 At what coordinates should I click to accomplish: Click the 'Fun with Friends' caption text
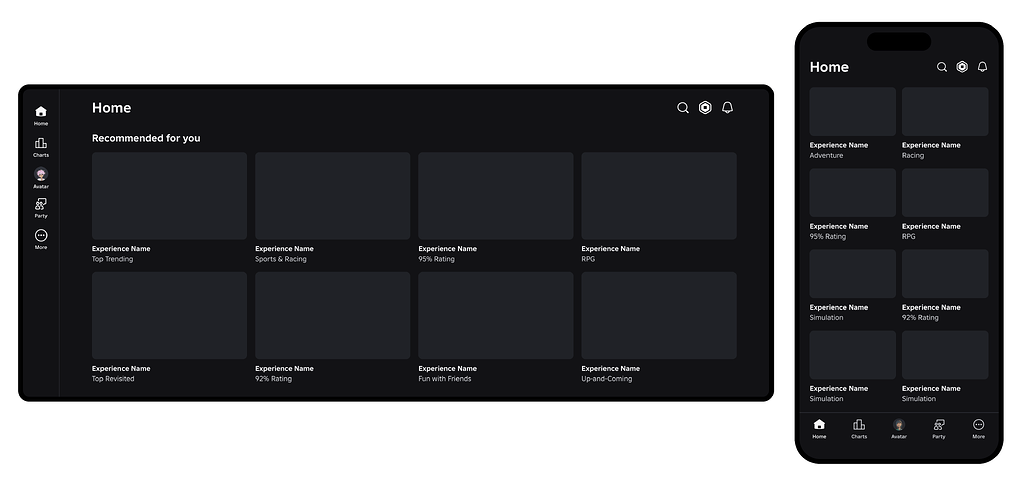(x=445, y=379)
